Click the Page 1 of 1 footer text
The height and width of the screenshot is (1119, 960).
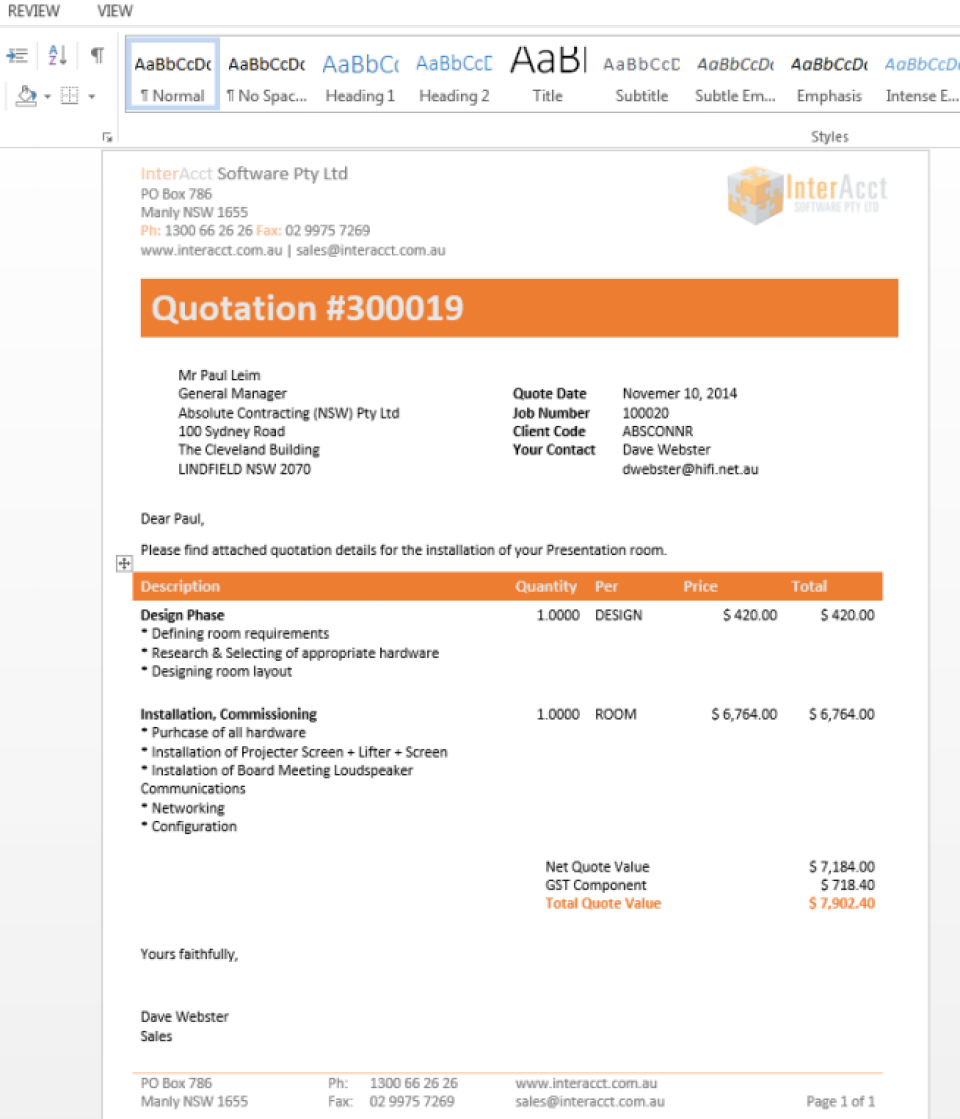pos(840,1102)
